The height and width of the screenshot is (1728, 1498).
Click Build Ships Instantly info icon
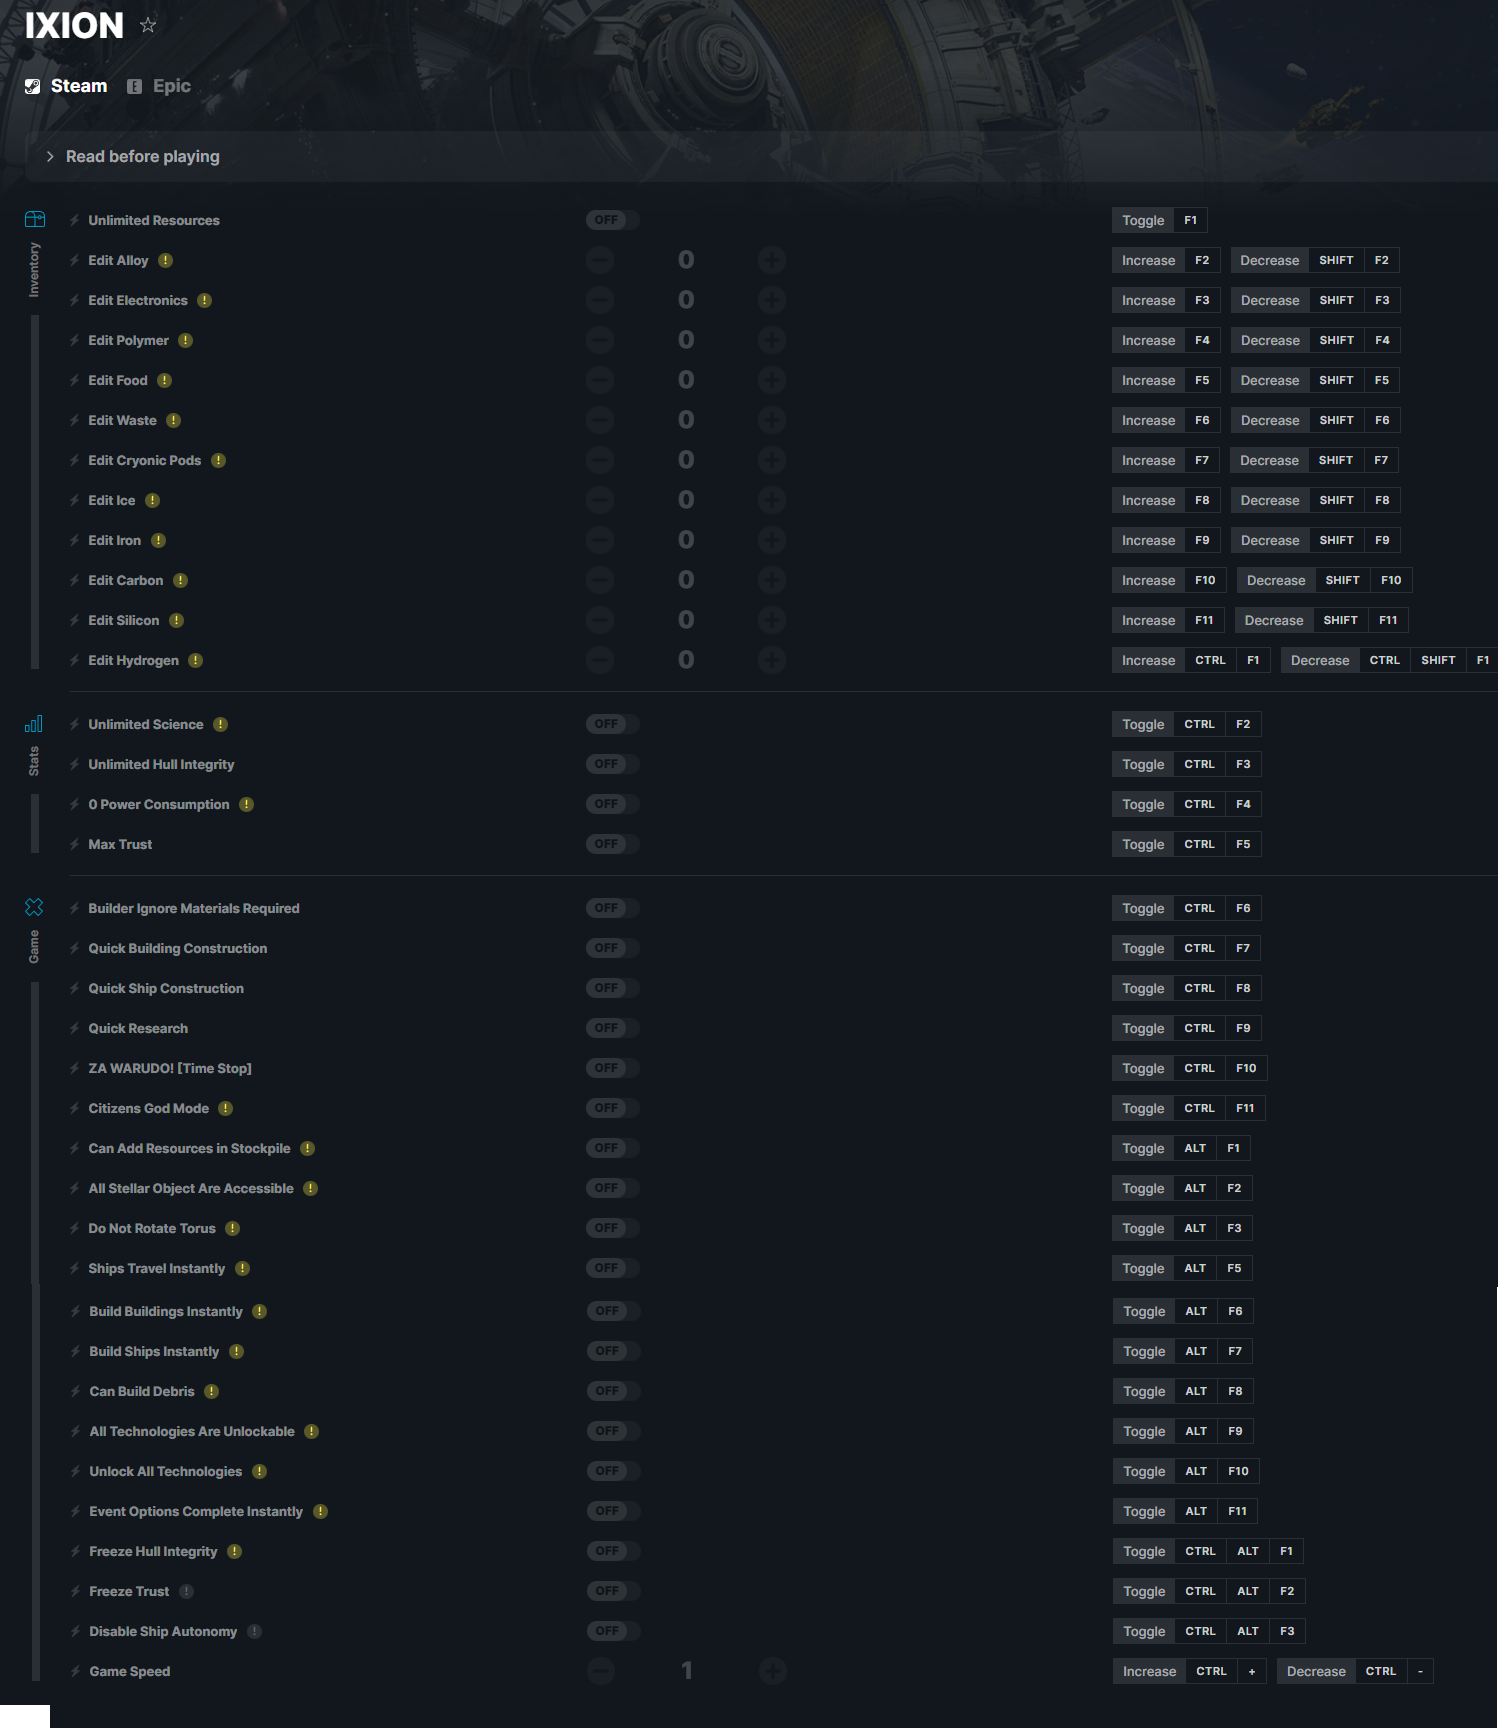point(237,1351)
